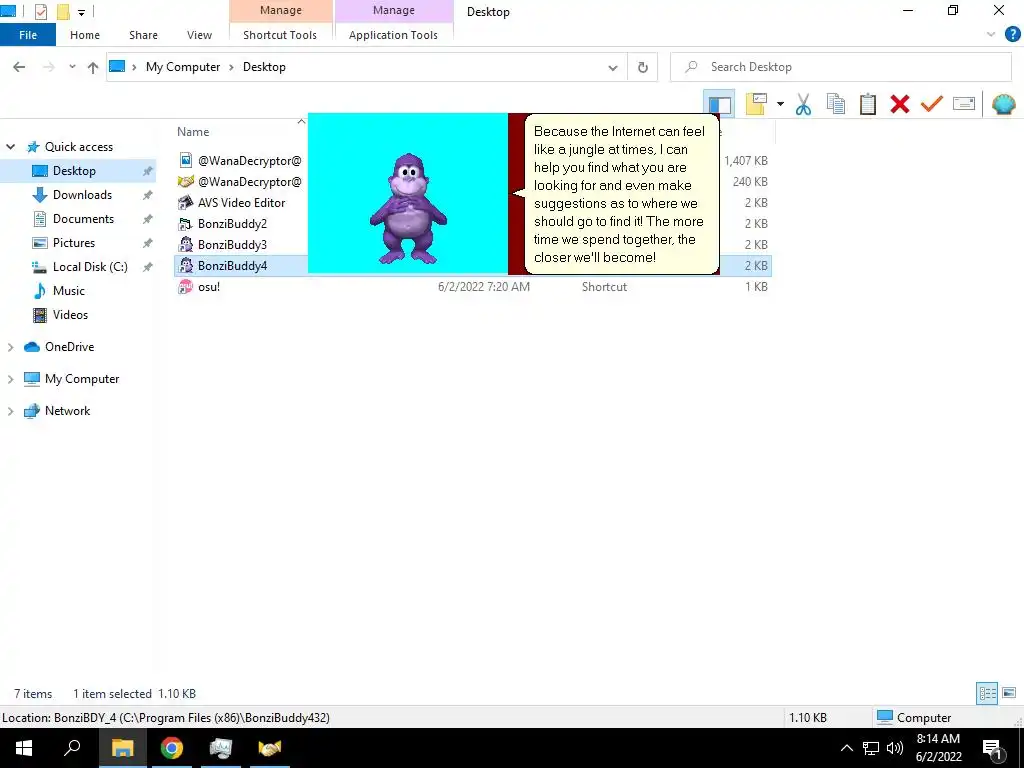Open the Application Tools tab

(393, 35)
